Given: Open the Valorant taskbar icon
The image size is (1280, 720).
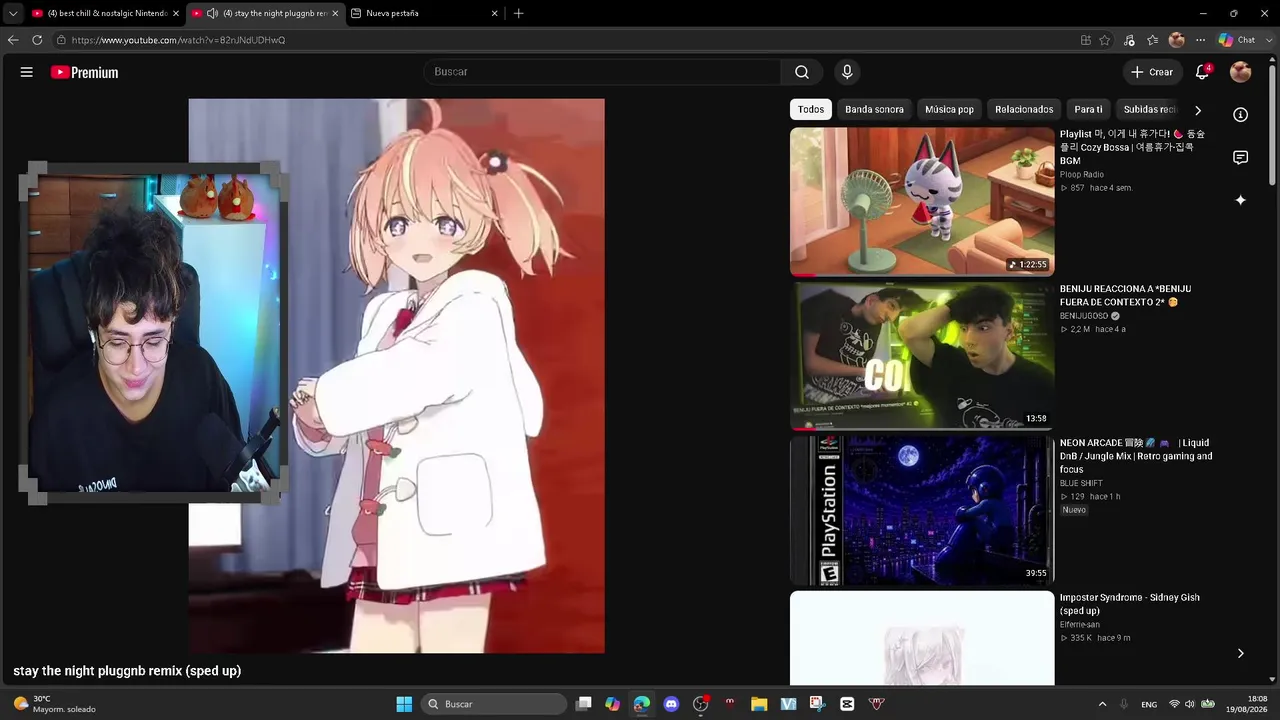Looking at the screenshot, I should [x=877, y=704].
